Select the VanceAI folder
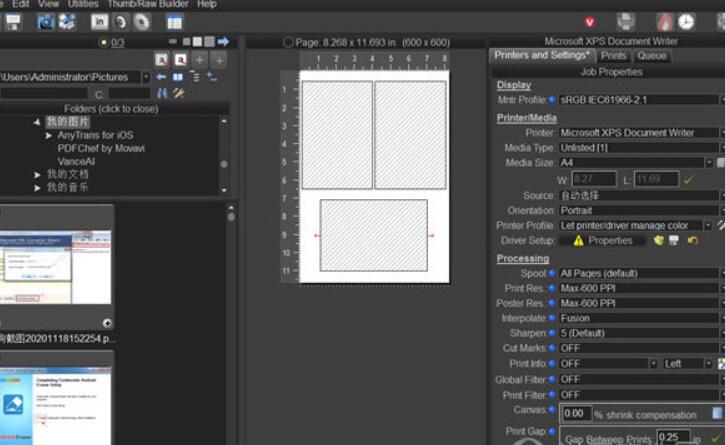This screenshot has width=725, height=445. tap(76, 161)
